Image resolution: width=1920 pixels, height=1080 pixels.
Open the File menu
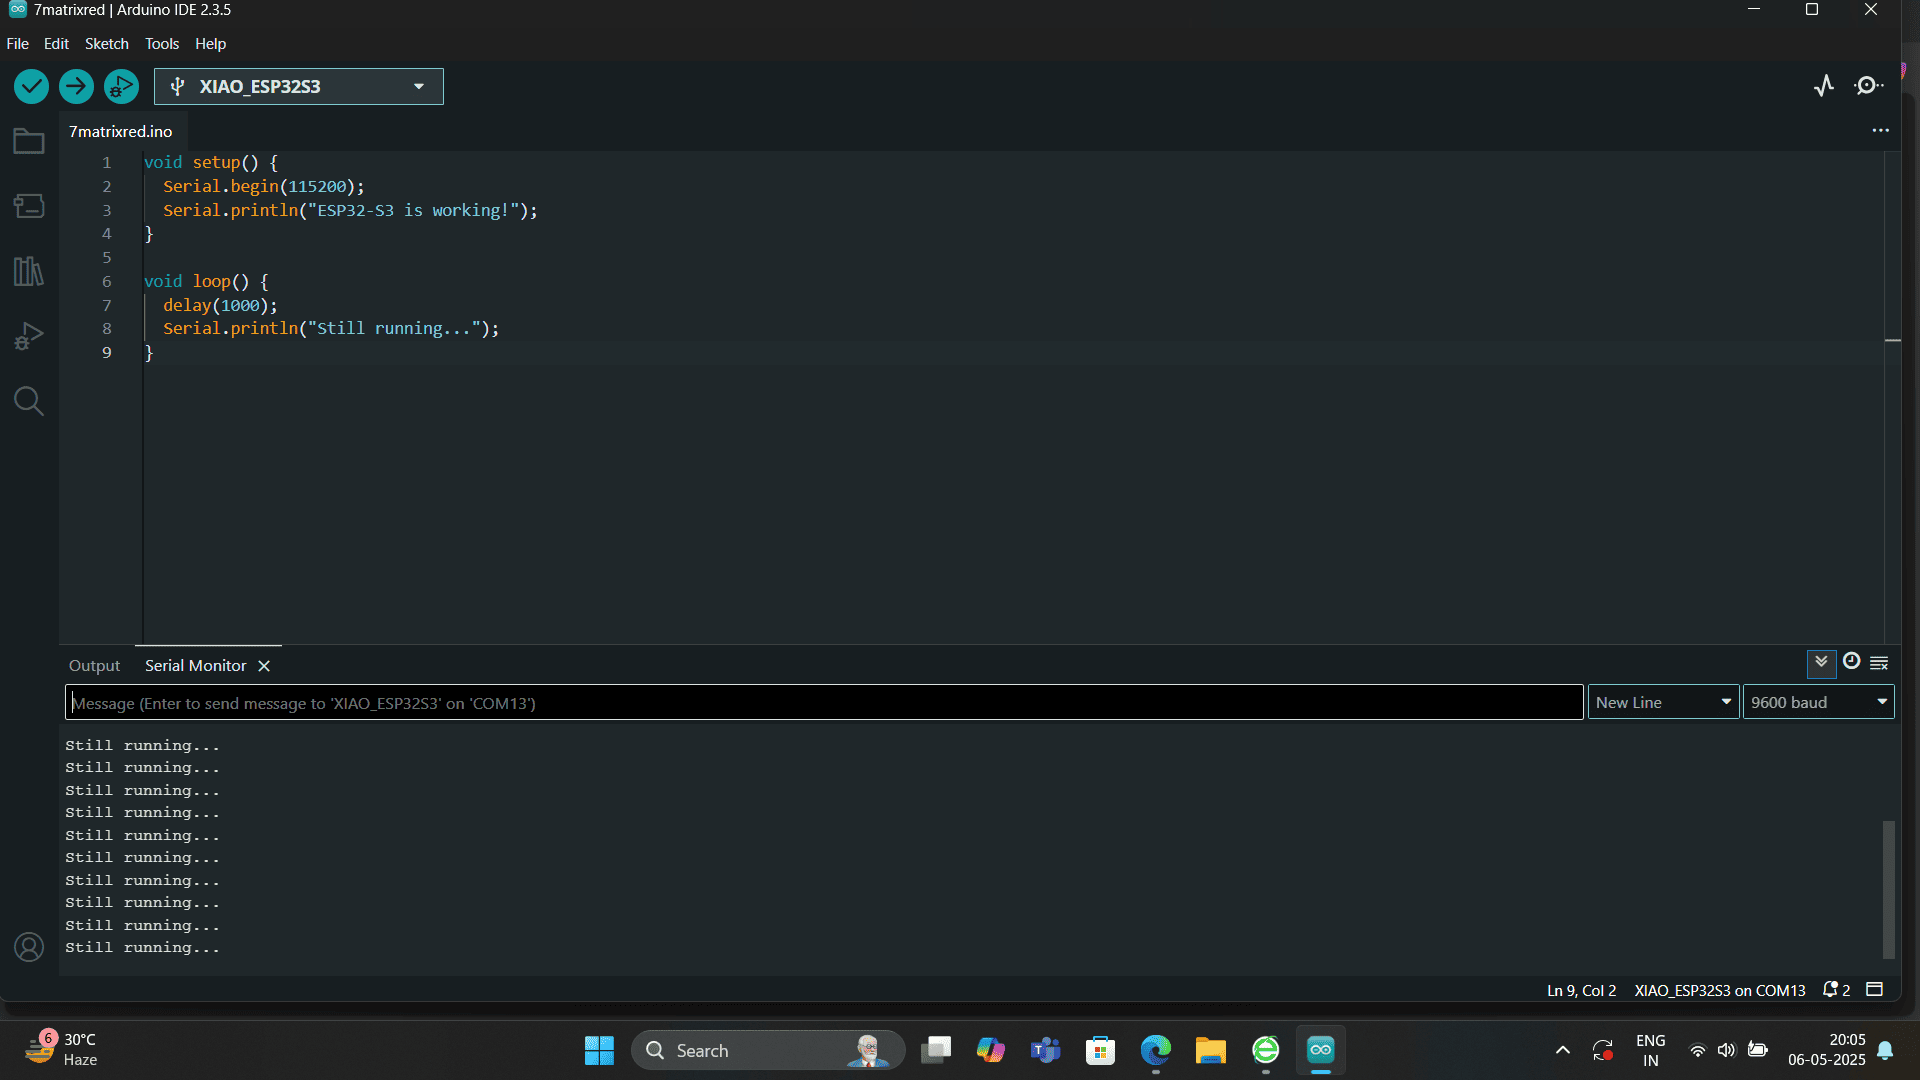(x=17, y=44)
